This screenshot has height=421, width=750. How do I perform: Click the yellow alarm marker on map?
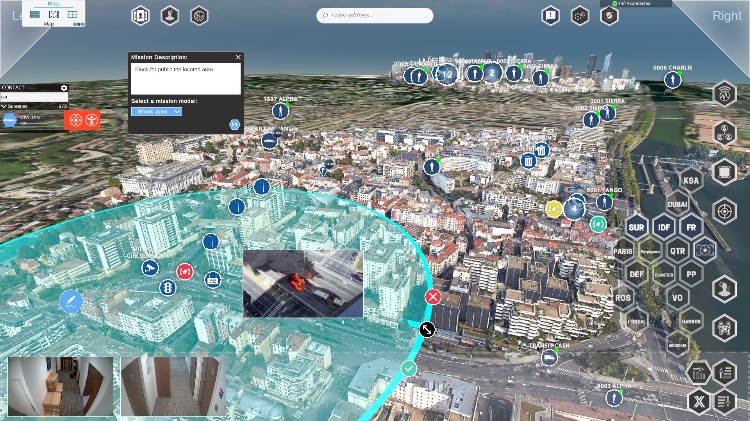point(554,209)
